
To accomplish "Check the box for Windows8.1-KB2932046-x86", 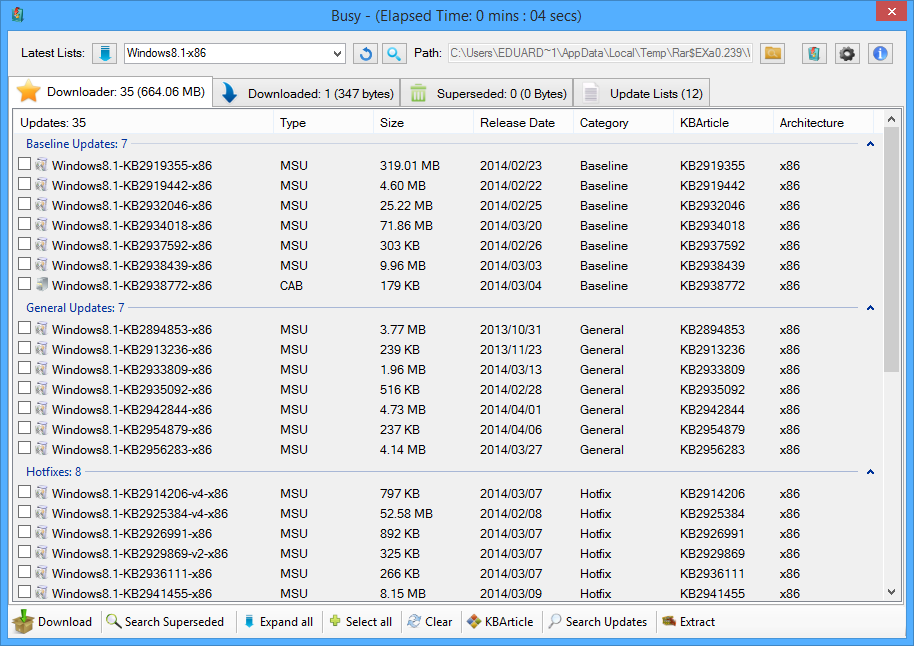I will point(24,203).
